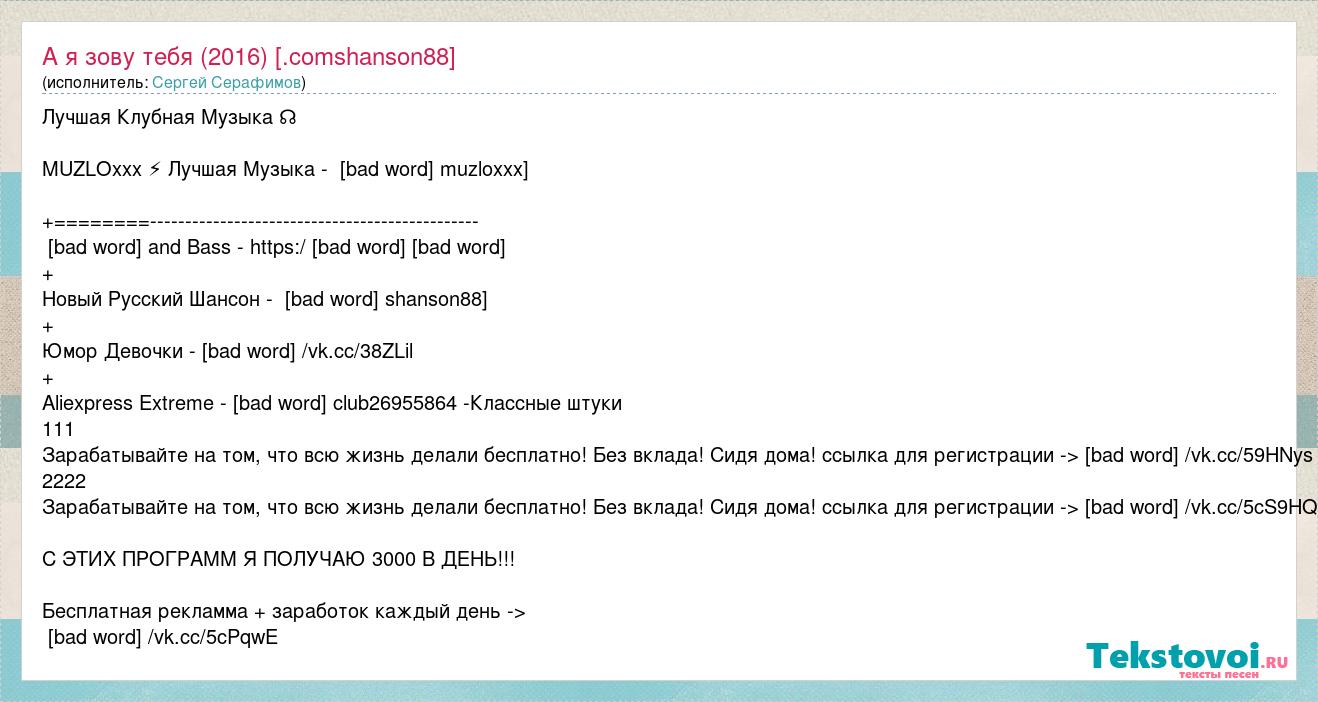
Task: Select the text '[bad word] /vk.cc/5cPqwE'
Action: point(162,638)
